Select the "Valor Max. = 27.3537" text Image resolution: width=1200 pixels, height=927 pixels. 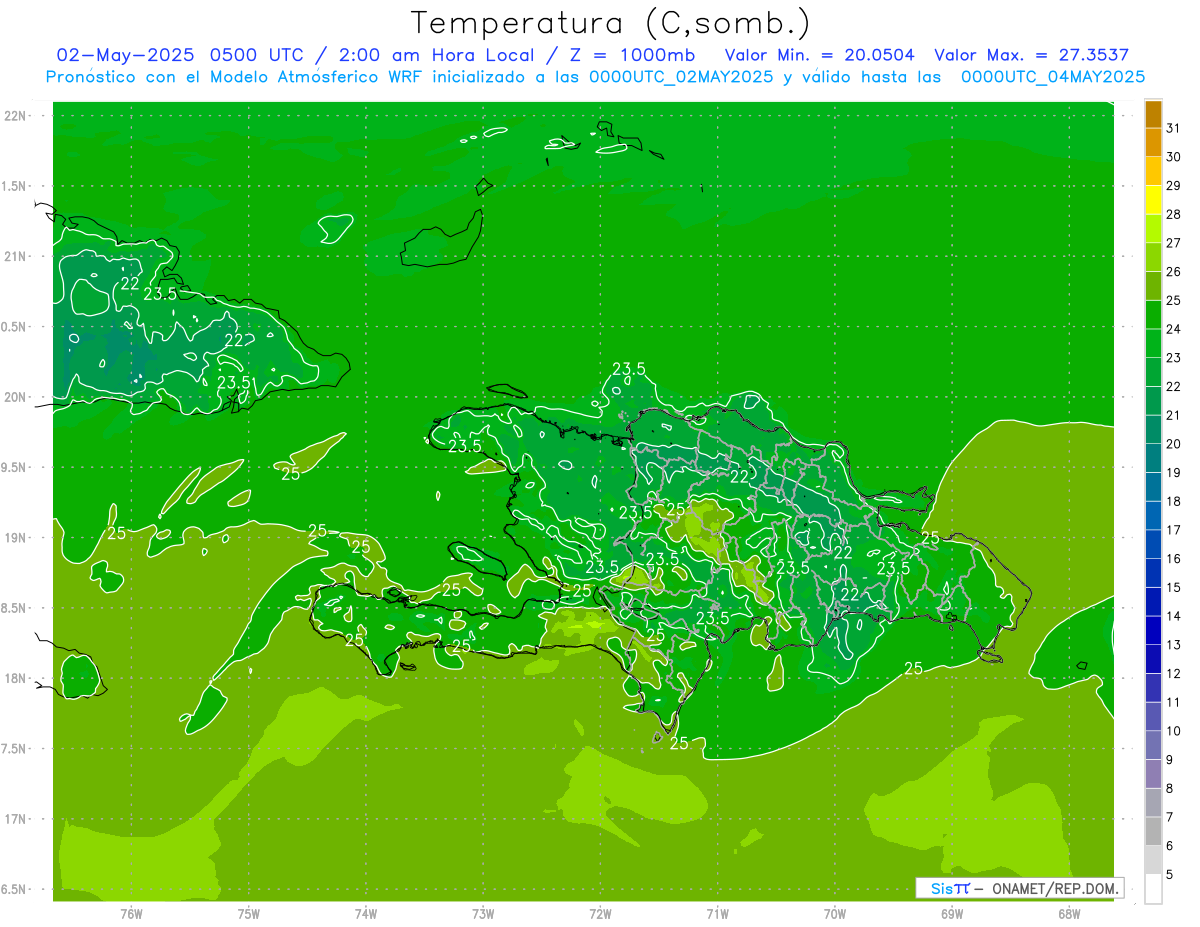1031,55
